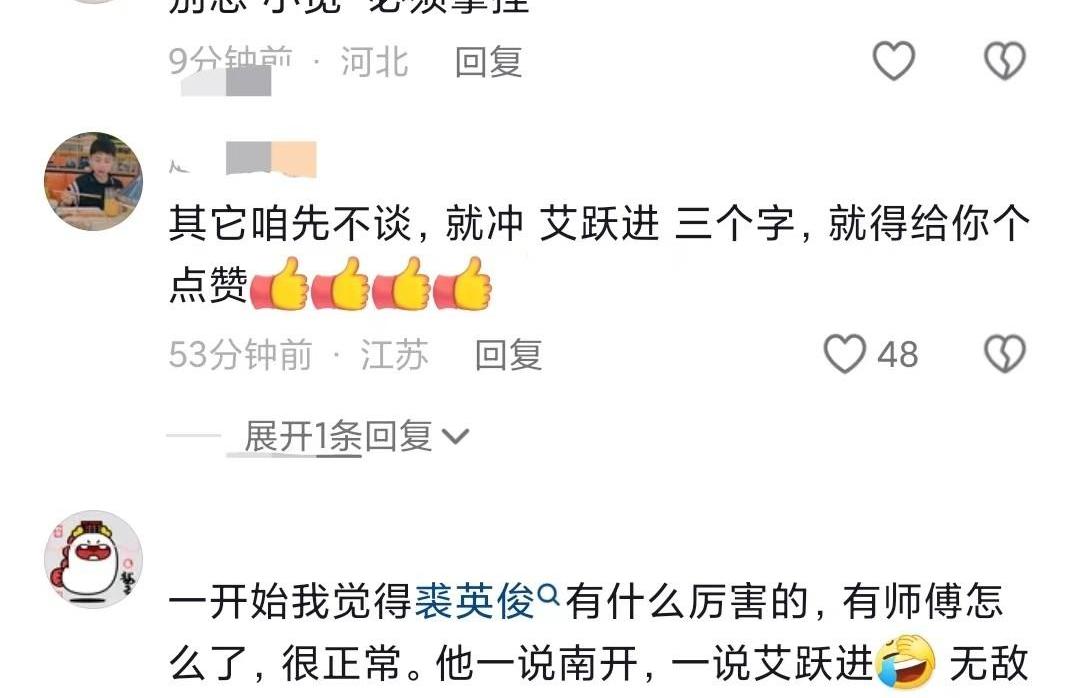Dislike the Jiangsu comment with the broken heart

click(1005, 354)
